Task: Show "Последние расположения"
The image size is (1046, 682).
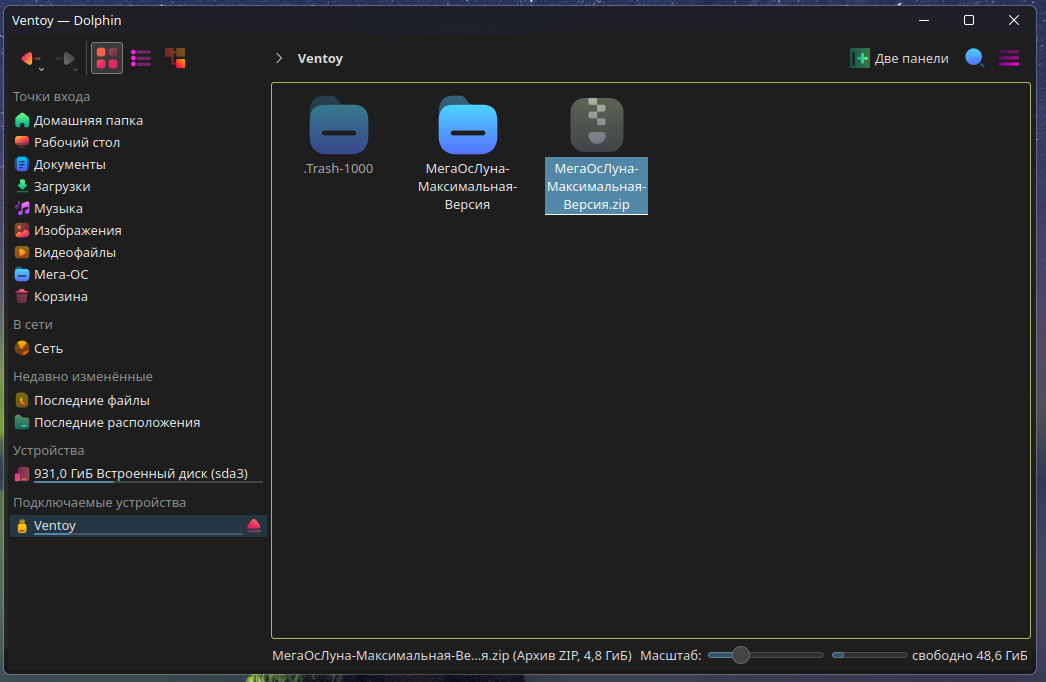Action: (x=138, y=422)
